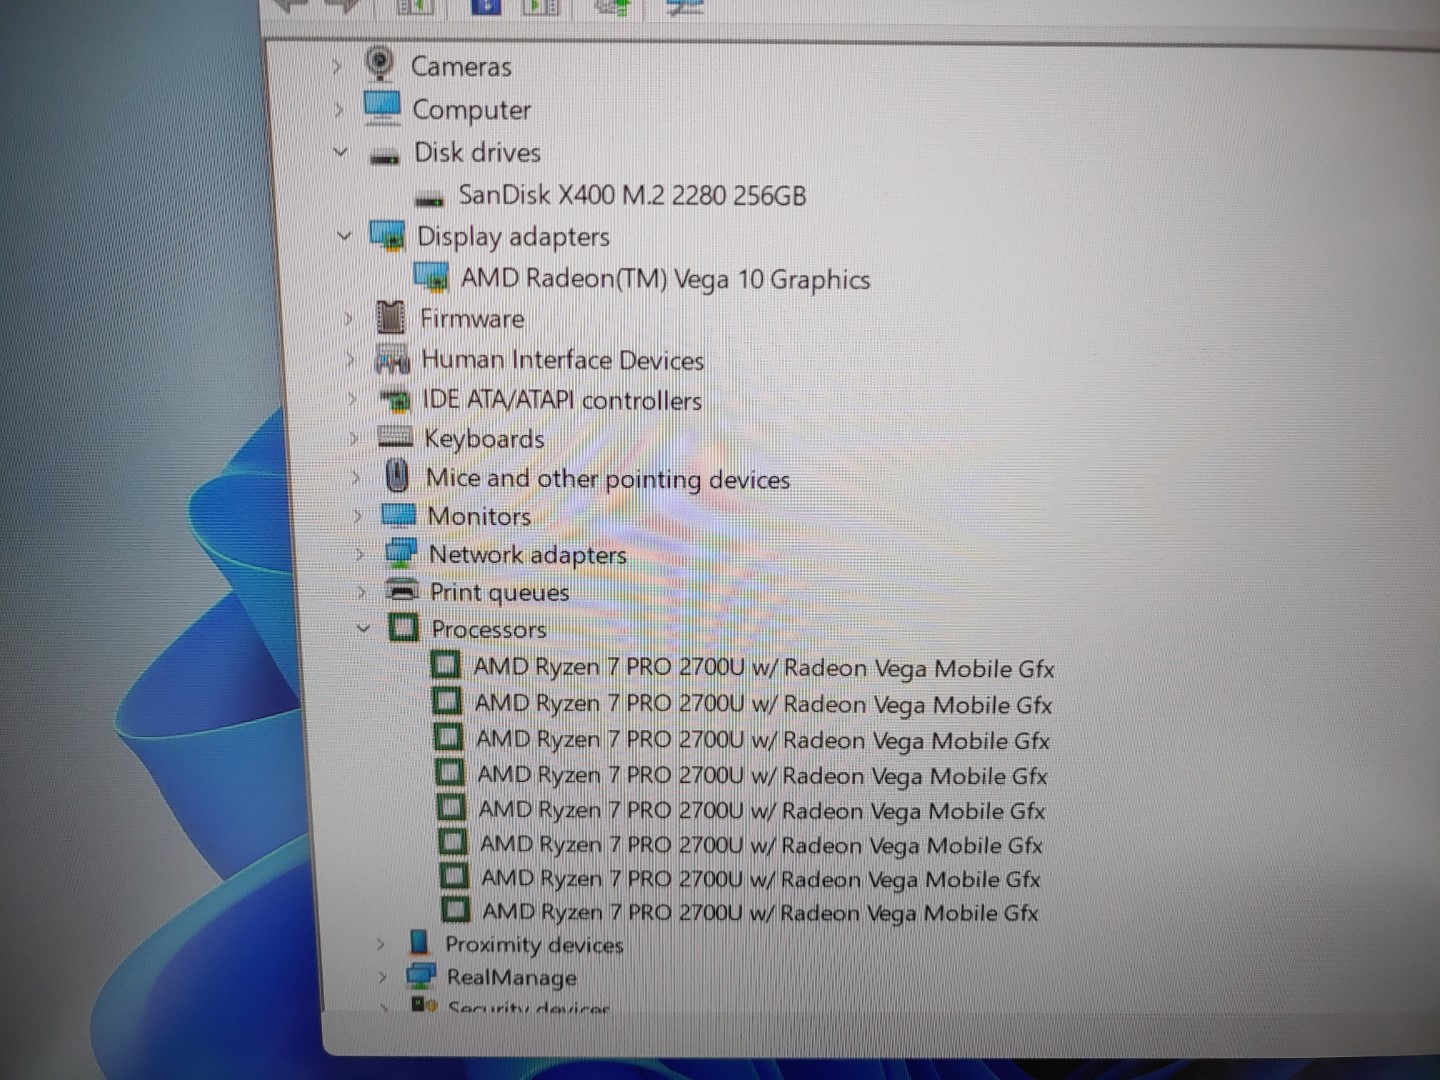The width and height of the screenshot is (1440, 1080).
Task: Click the Keyboards category icon
Action: click(x=396, y=438)
